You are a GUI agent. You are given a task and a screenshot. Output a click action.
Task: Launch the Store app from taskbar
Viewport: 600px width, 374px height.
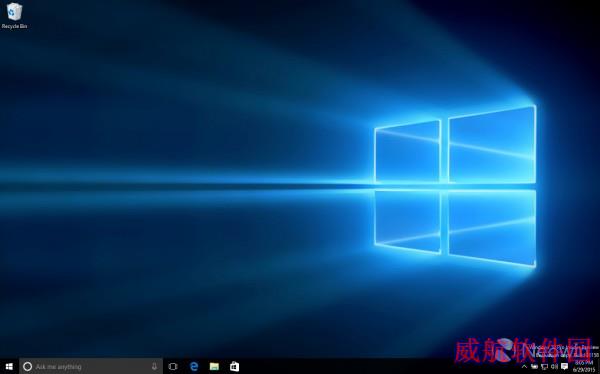235,366
